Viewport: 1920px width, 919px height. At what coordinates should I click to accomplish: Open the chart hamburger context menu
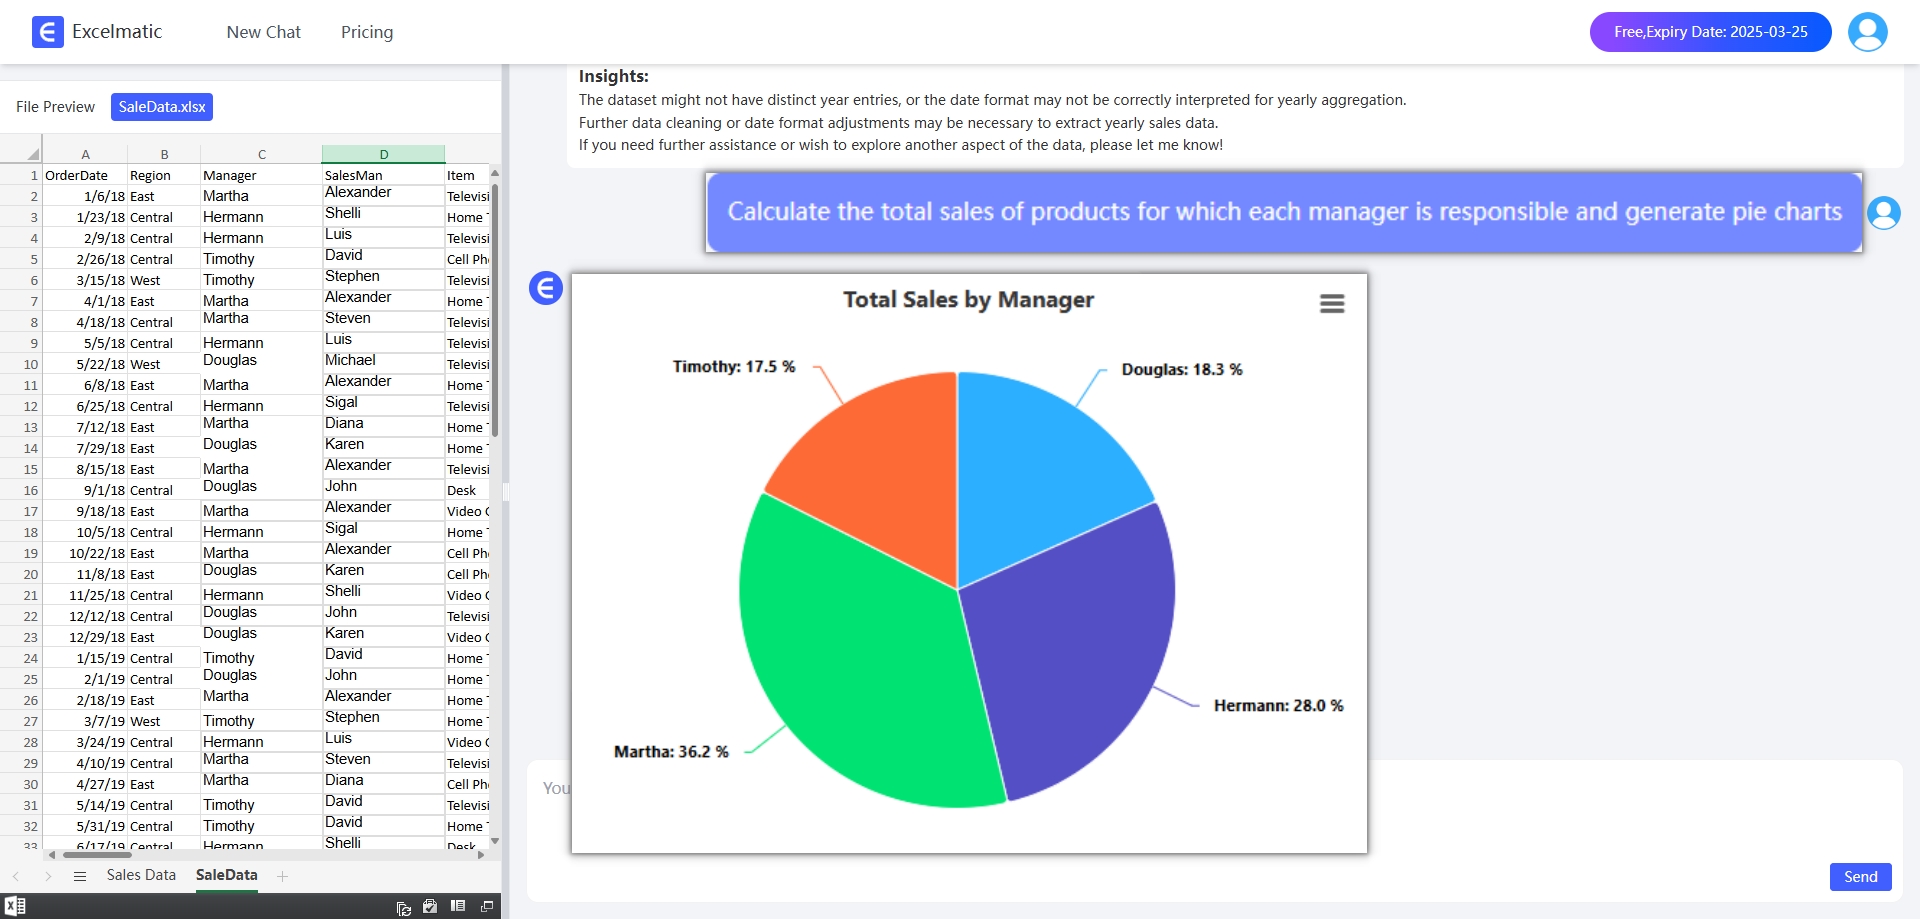tap(1332, 303)
